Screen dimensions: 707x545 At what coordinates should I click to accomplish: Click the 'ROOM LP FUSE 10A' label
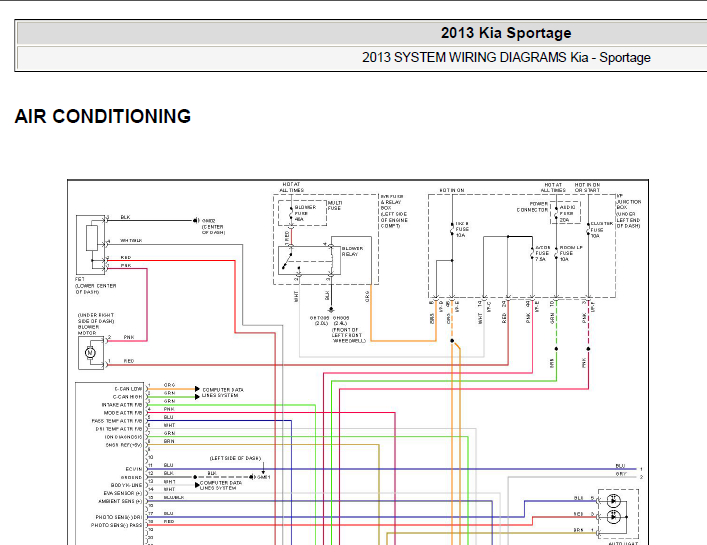(571, 253)
